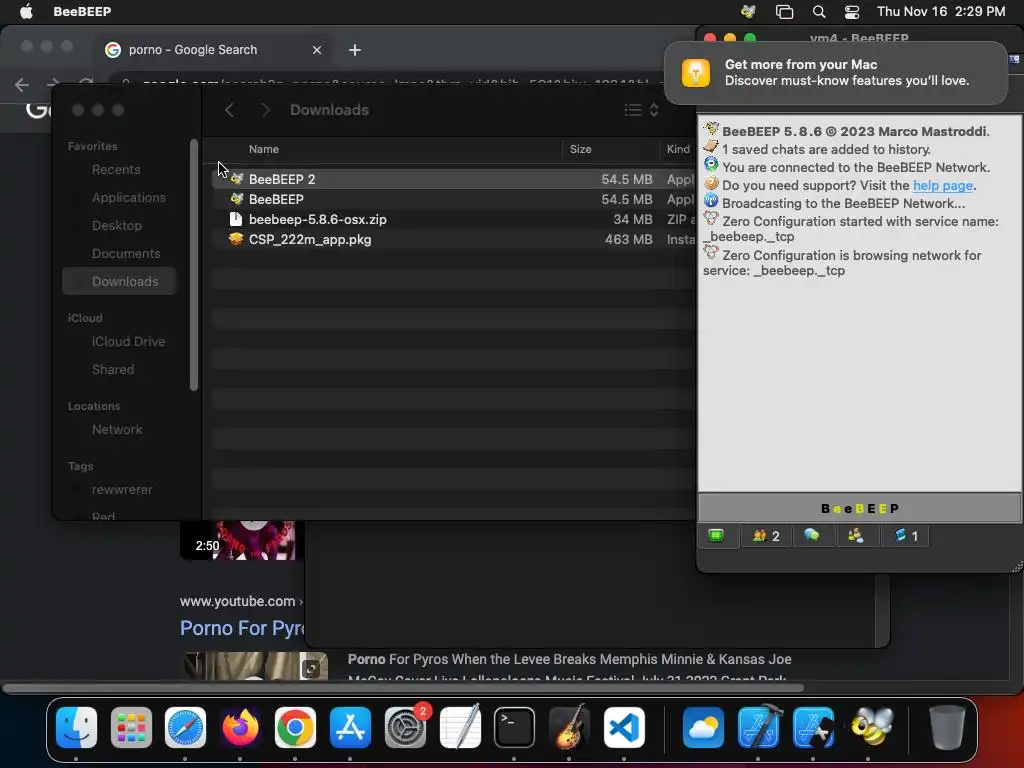The height and width of the screenshot is (768, 1024).
Task: Open Spotlight search in menu bar
Action: tap(819, 11)
